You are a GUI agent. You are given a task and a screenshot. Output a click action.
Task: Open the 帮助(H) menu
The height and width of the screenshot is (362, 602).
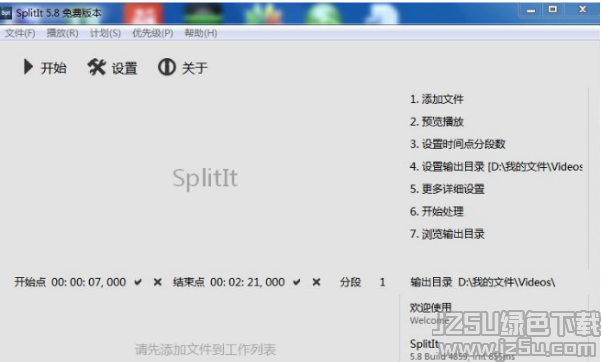[201, 33]
